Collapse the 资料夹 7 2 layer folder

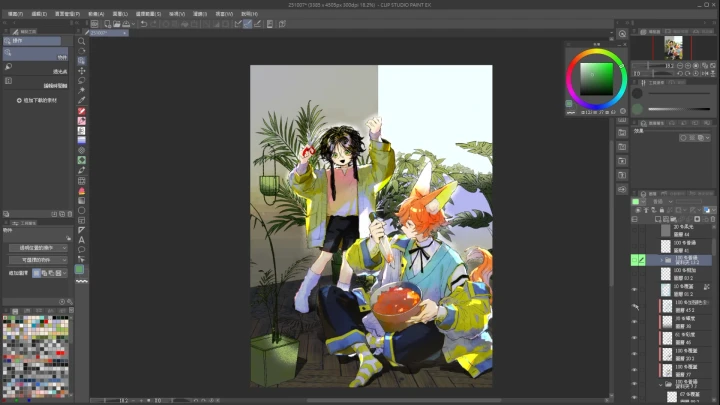[660, 385]
